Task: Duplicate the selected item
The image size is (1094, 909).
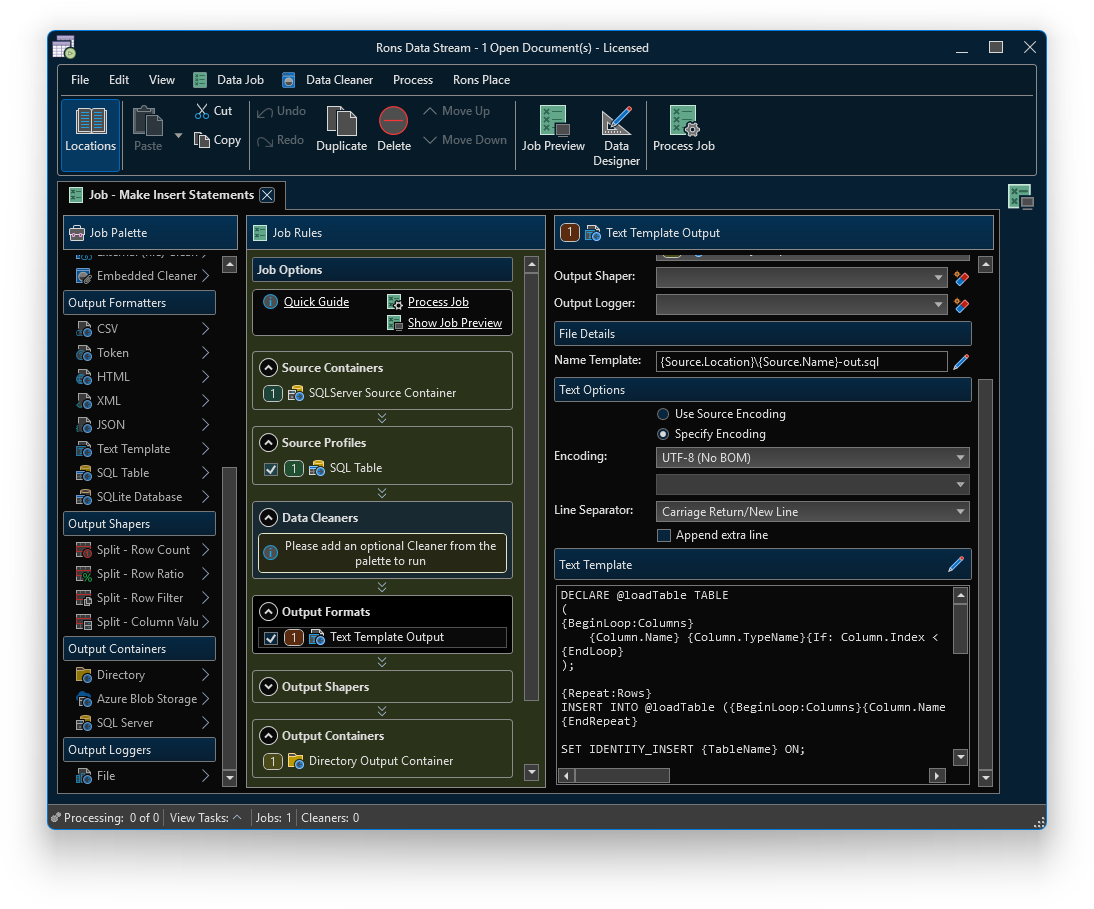Action: pos(341,130)
